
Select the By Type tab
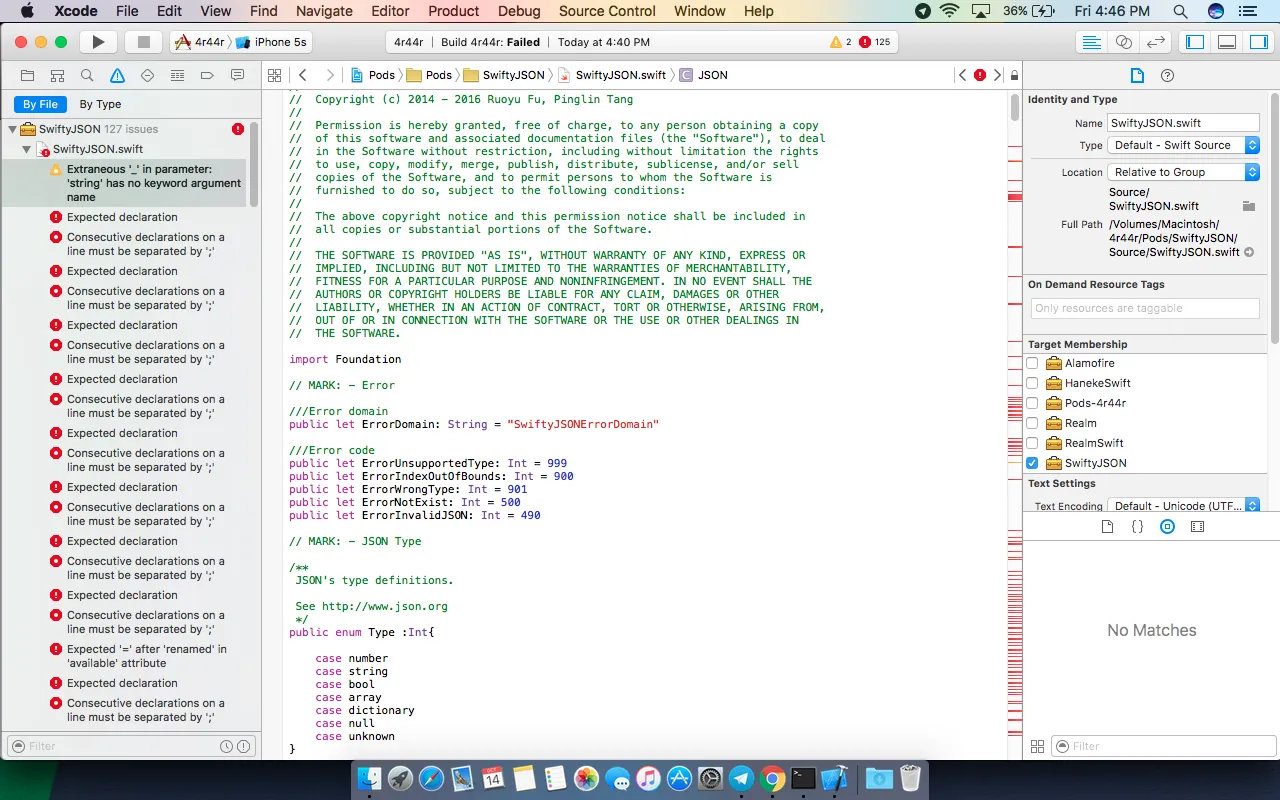click(x=100, y=104)
